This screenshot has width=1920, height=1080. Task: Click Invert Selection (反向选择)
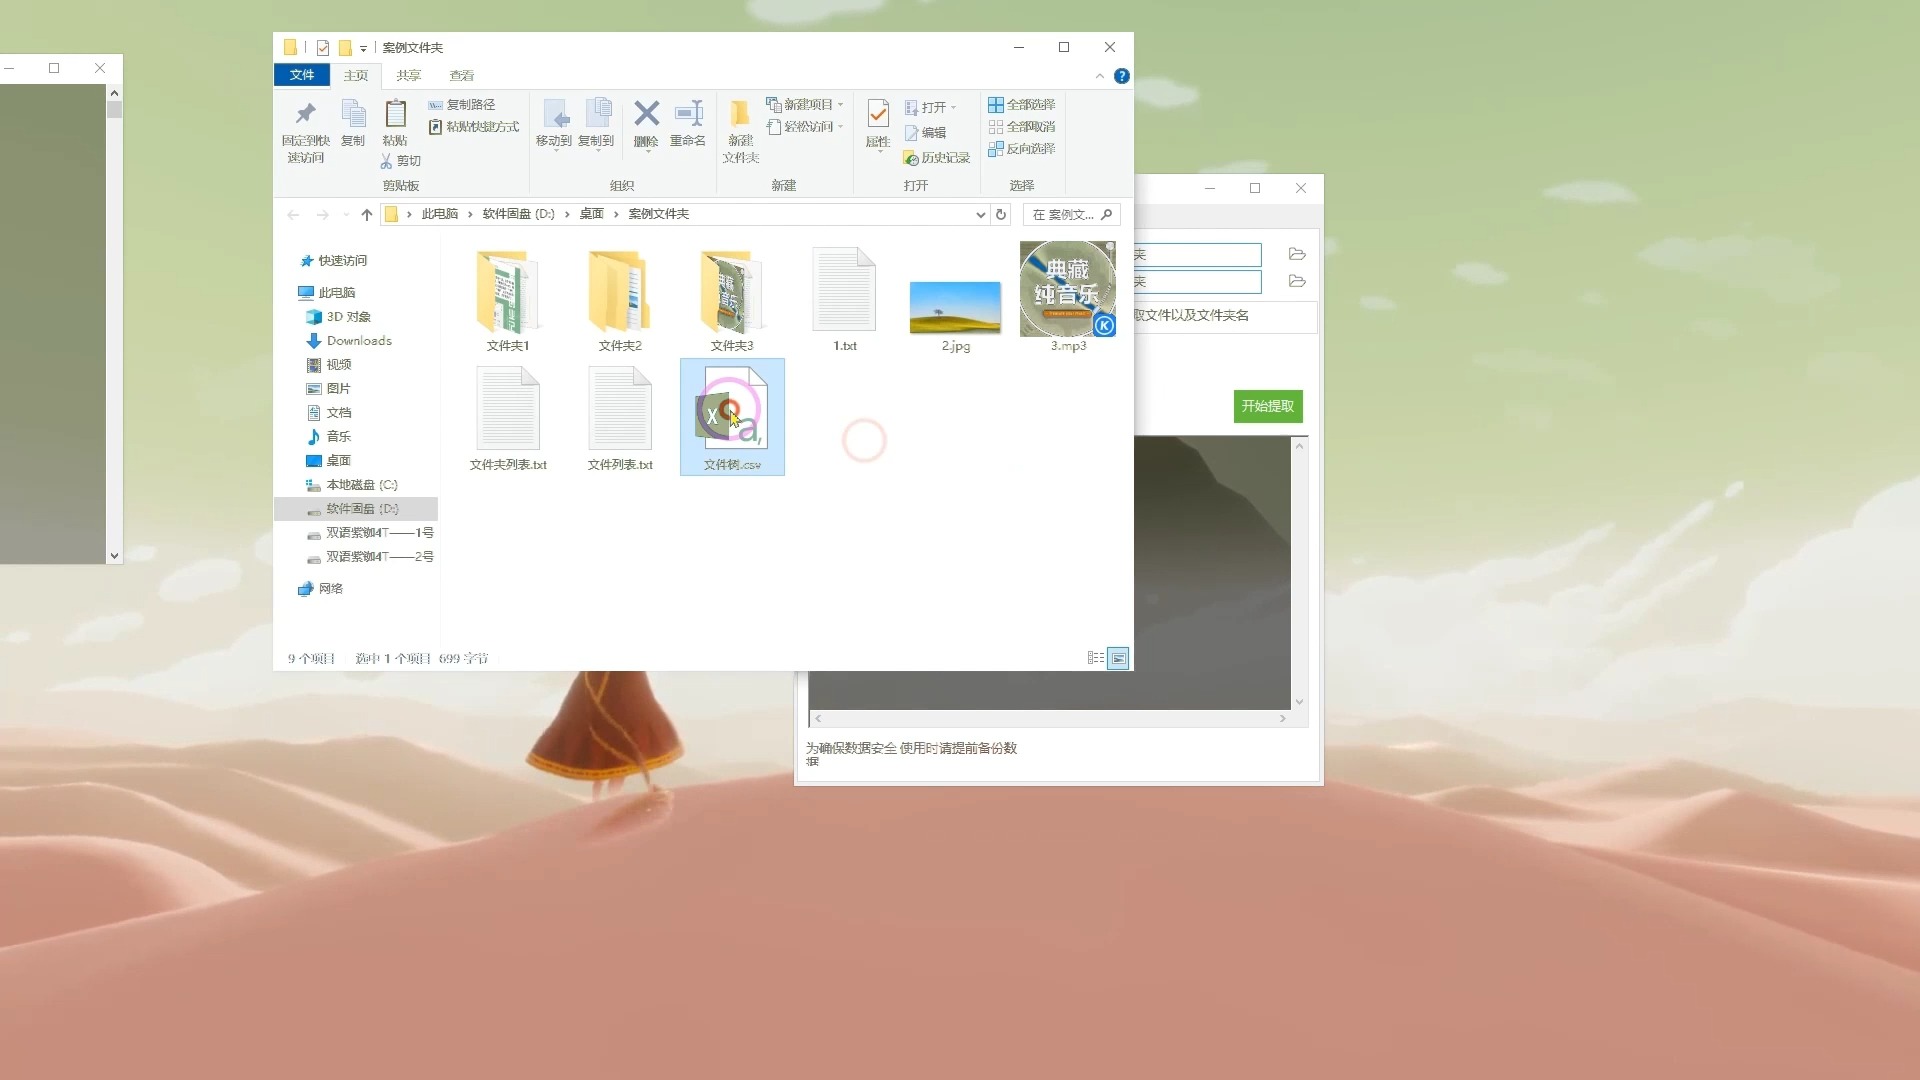tap(1021, 149)
